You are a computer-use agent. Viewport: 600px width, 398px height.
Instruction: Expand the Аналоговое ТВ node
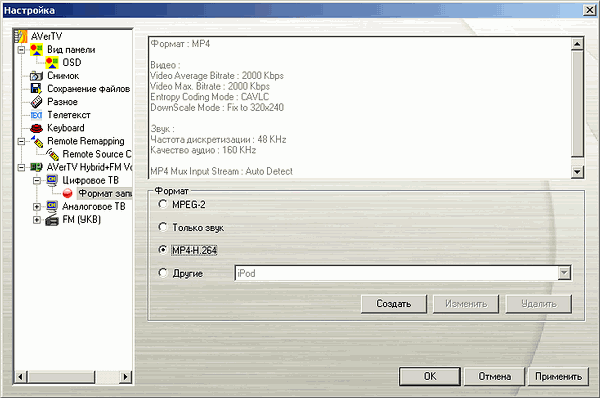(37, 207)
